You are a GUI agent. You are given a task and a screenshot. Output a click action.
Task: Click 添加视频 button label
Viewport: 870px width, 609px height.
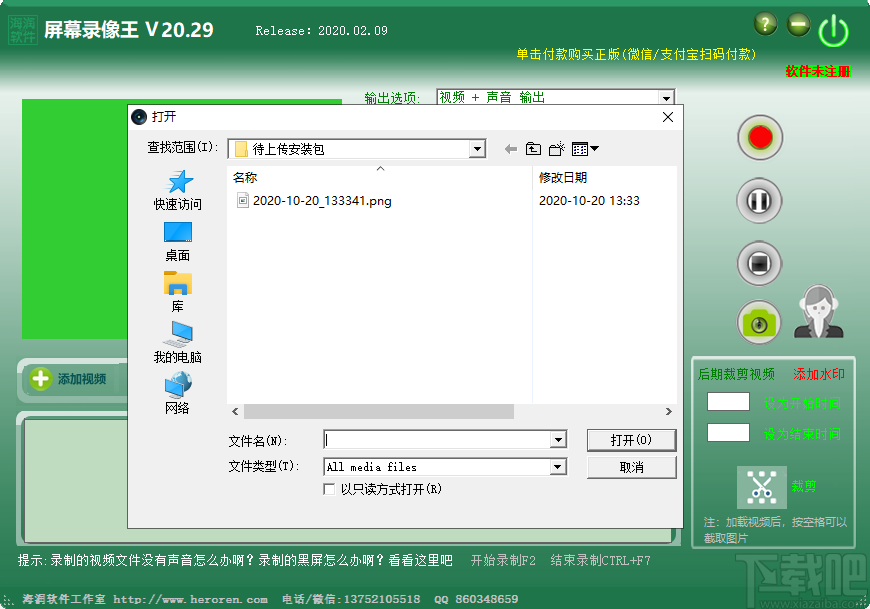click(82, 379)
